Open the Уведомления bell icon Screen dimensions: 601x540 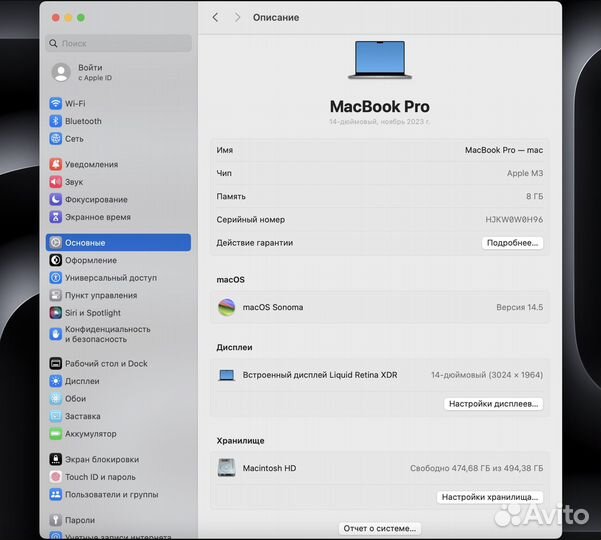[56, 164]
